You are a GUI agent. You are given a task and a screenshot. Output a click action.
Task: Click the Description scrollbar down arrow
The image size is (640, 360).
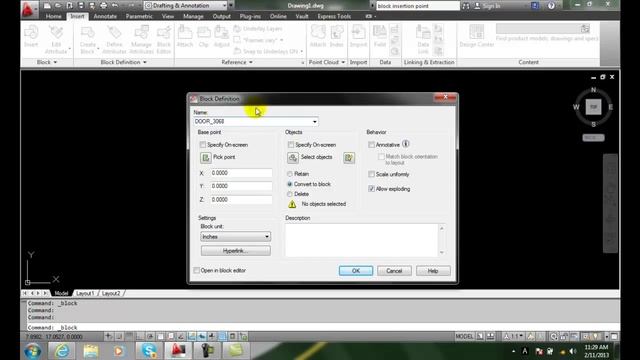442,253
